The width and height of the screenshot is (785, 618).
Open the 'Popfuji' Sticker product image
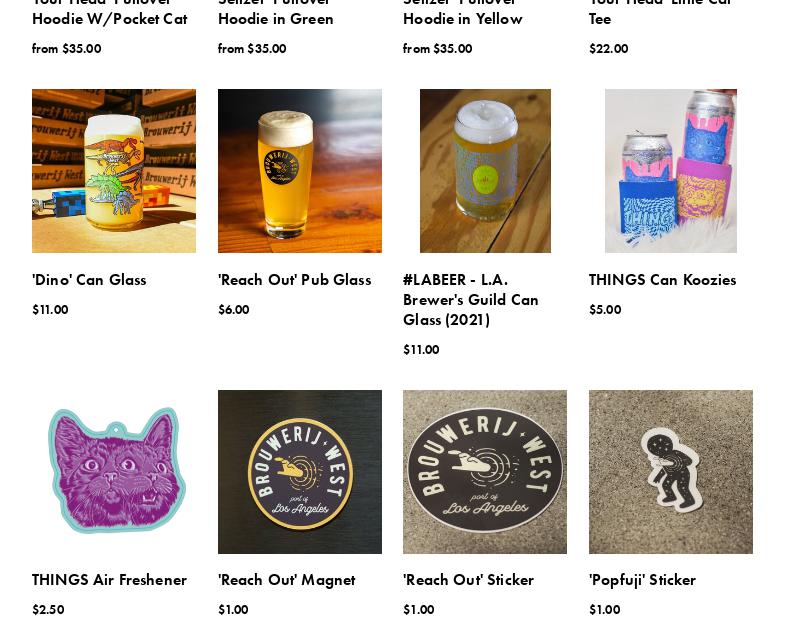(x=670, y=472)
